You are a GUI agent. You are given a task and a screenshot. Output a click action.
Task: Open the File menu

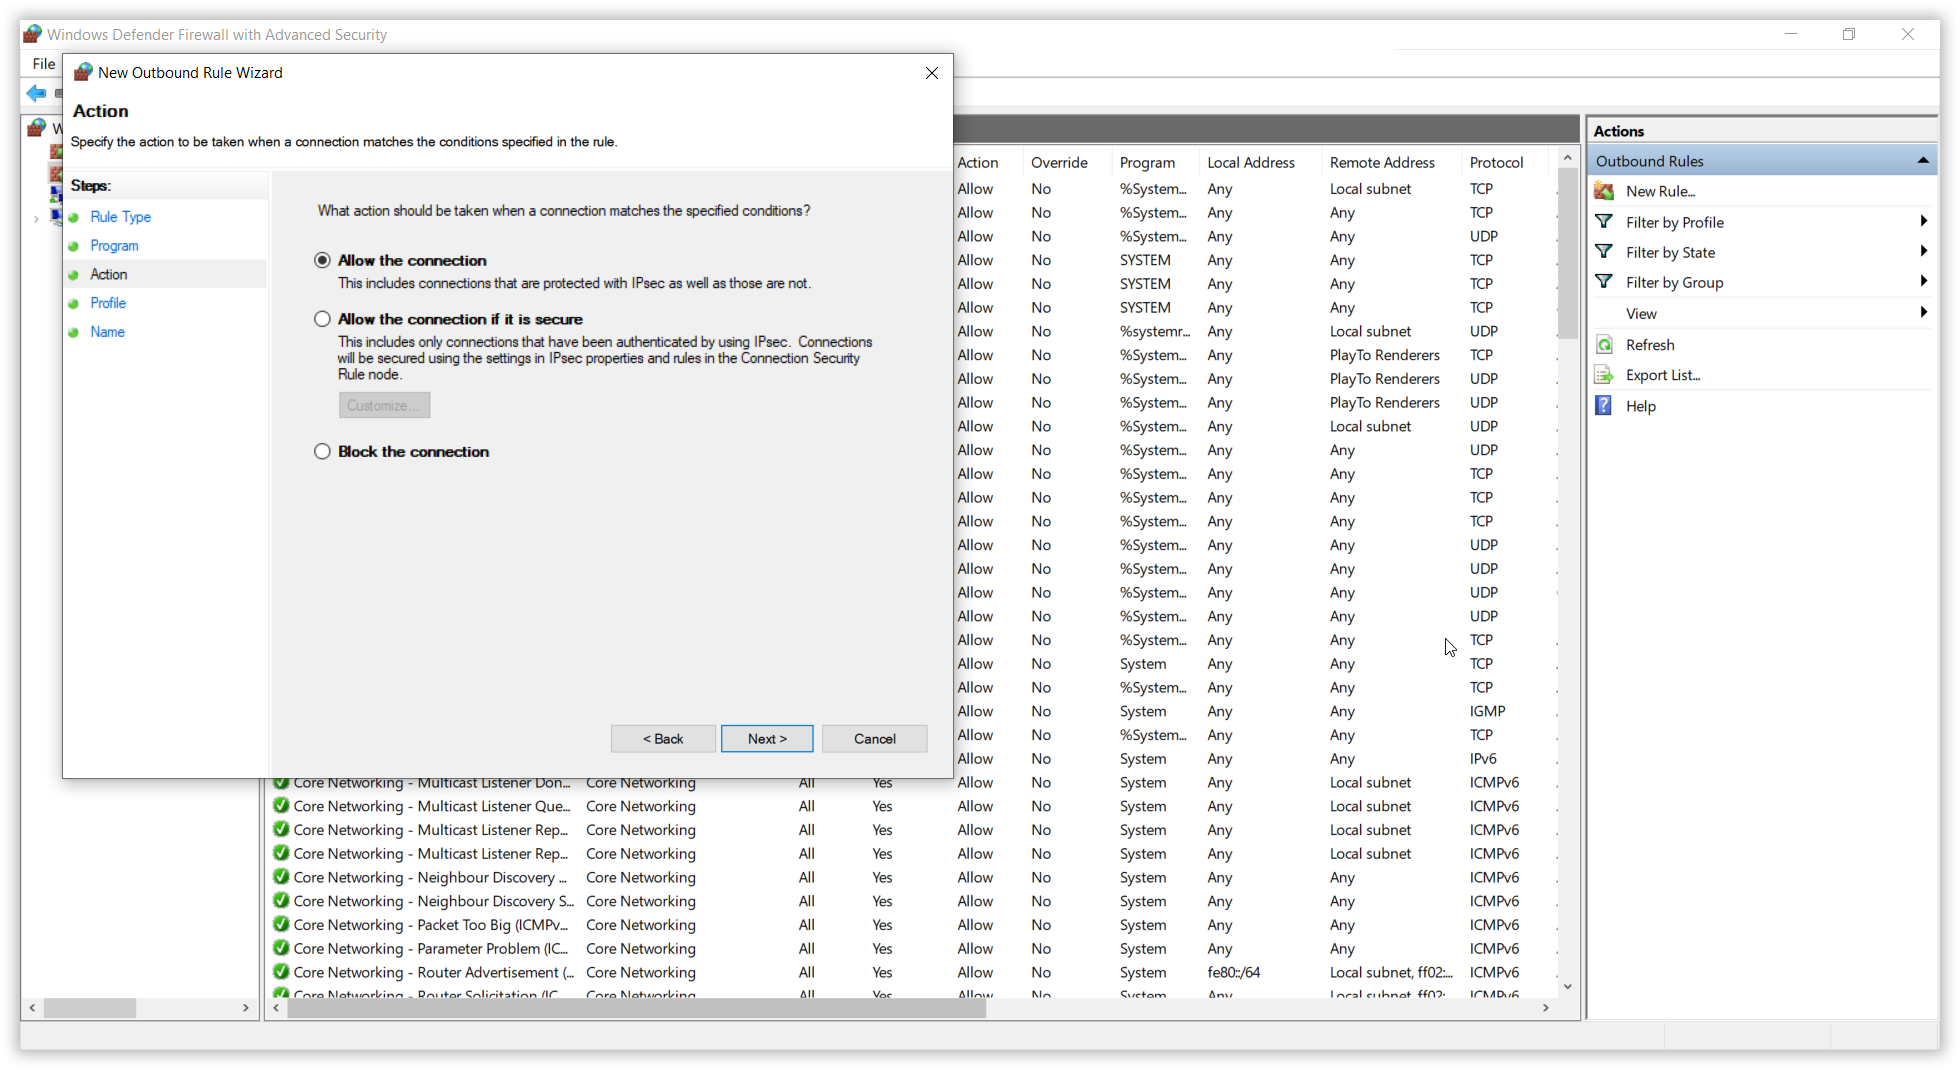44,64
